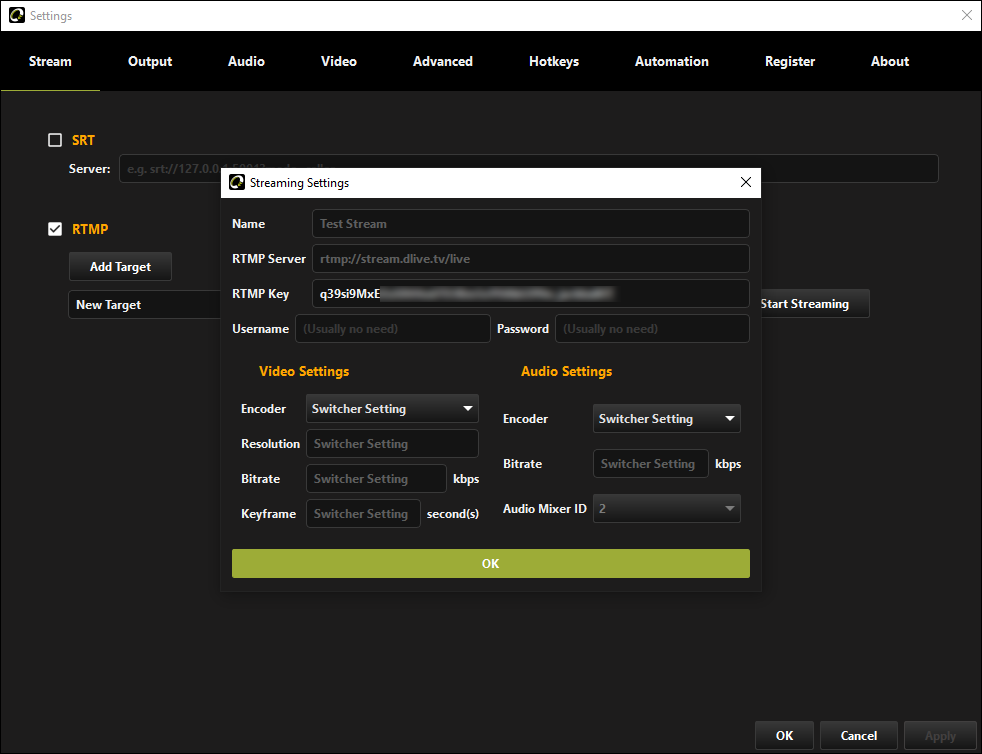Viewport: 982px width, 754px height.
Task: Click the Apply button
Action: [940, 735]
